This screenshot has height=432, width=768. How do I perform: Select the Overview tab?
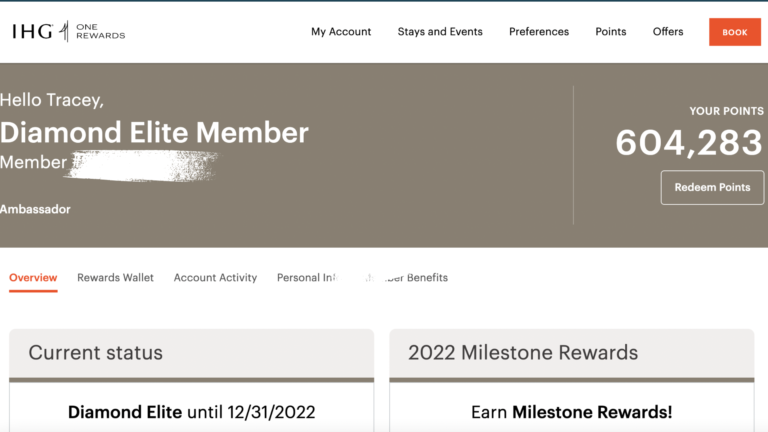click(x=33, y=278)
